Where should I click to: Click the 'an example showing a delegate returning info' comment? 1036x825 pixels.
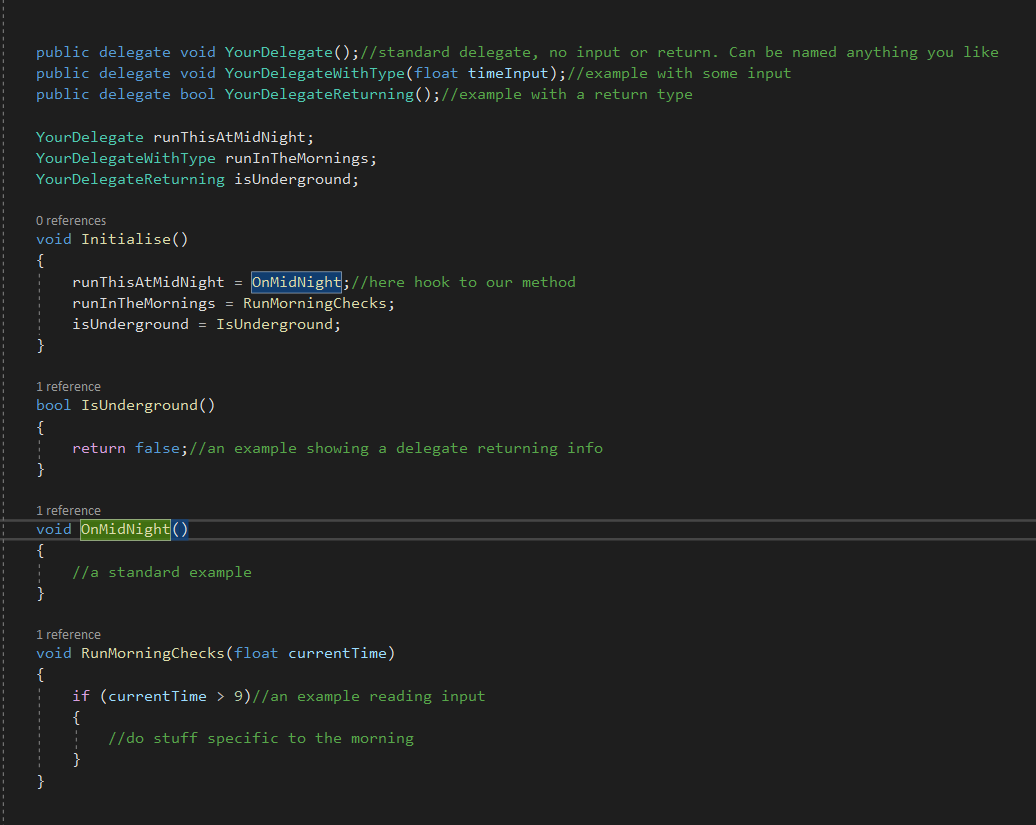[x=396, y=448]
